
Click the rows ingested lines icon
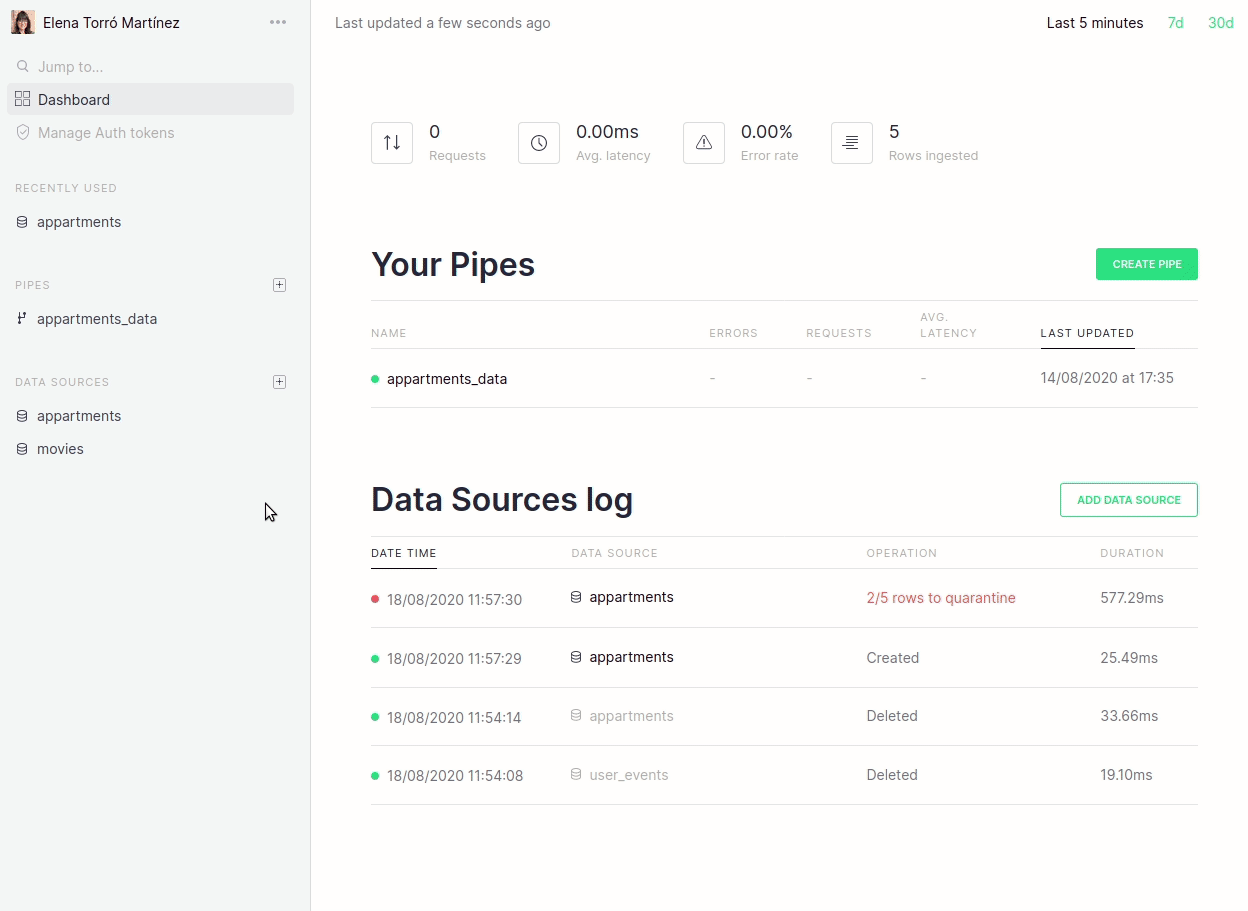pos(851,143)
